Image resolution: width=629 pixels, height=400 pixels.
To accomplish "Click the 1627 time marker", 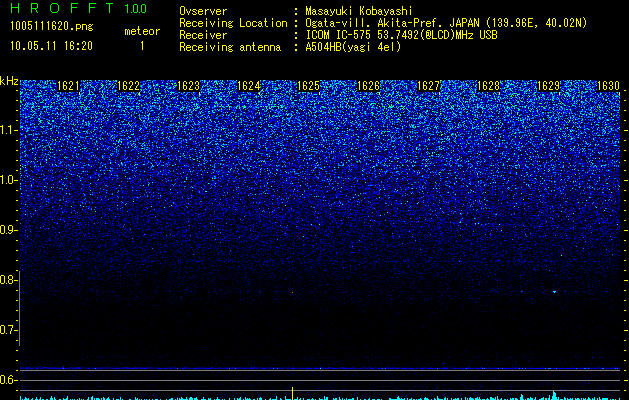I will click(x=428, y=86).
